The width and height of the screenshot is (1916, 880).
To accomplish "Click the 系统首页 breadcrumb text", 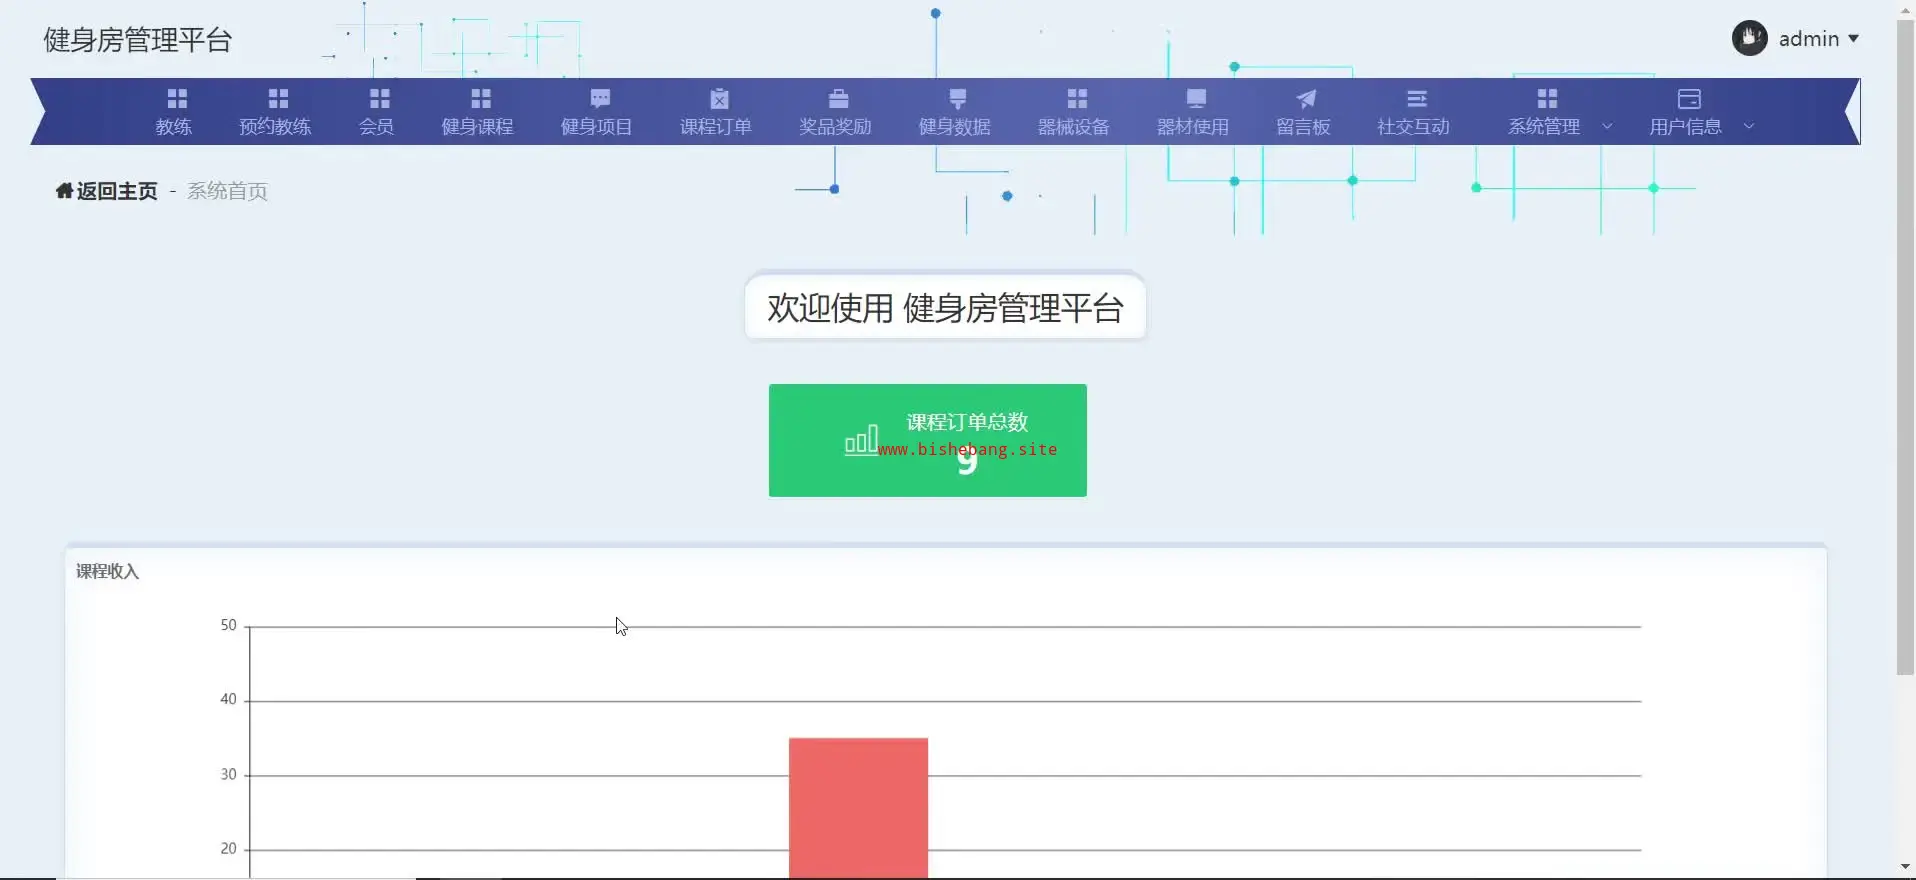I will 227,191.
